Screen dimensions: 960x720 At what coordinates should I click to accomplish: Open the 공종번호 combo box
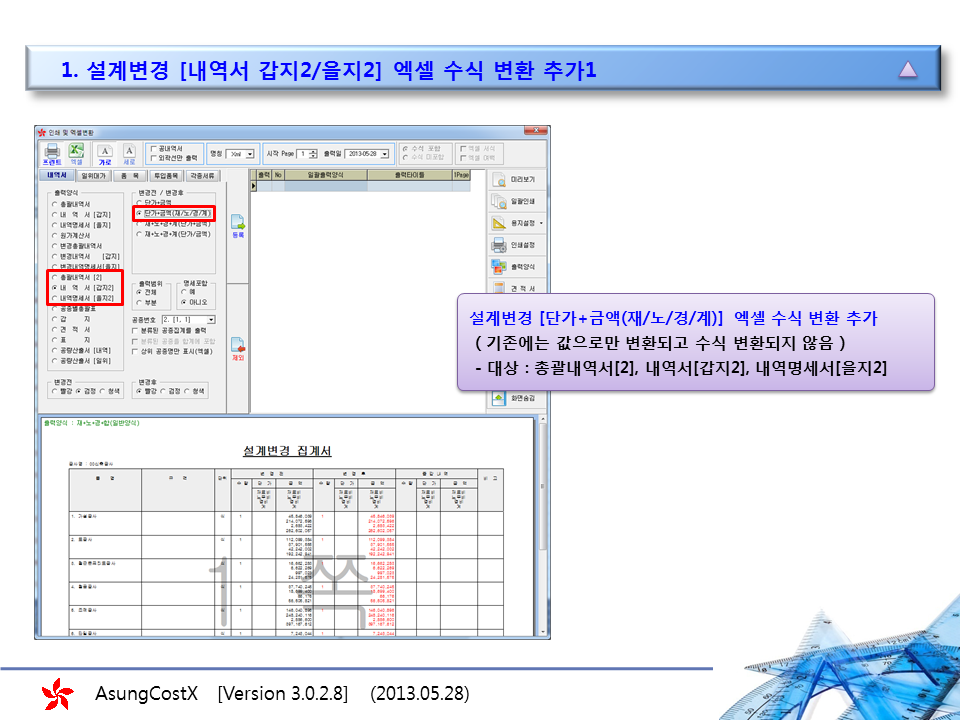211,319
